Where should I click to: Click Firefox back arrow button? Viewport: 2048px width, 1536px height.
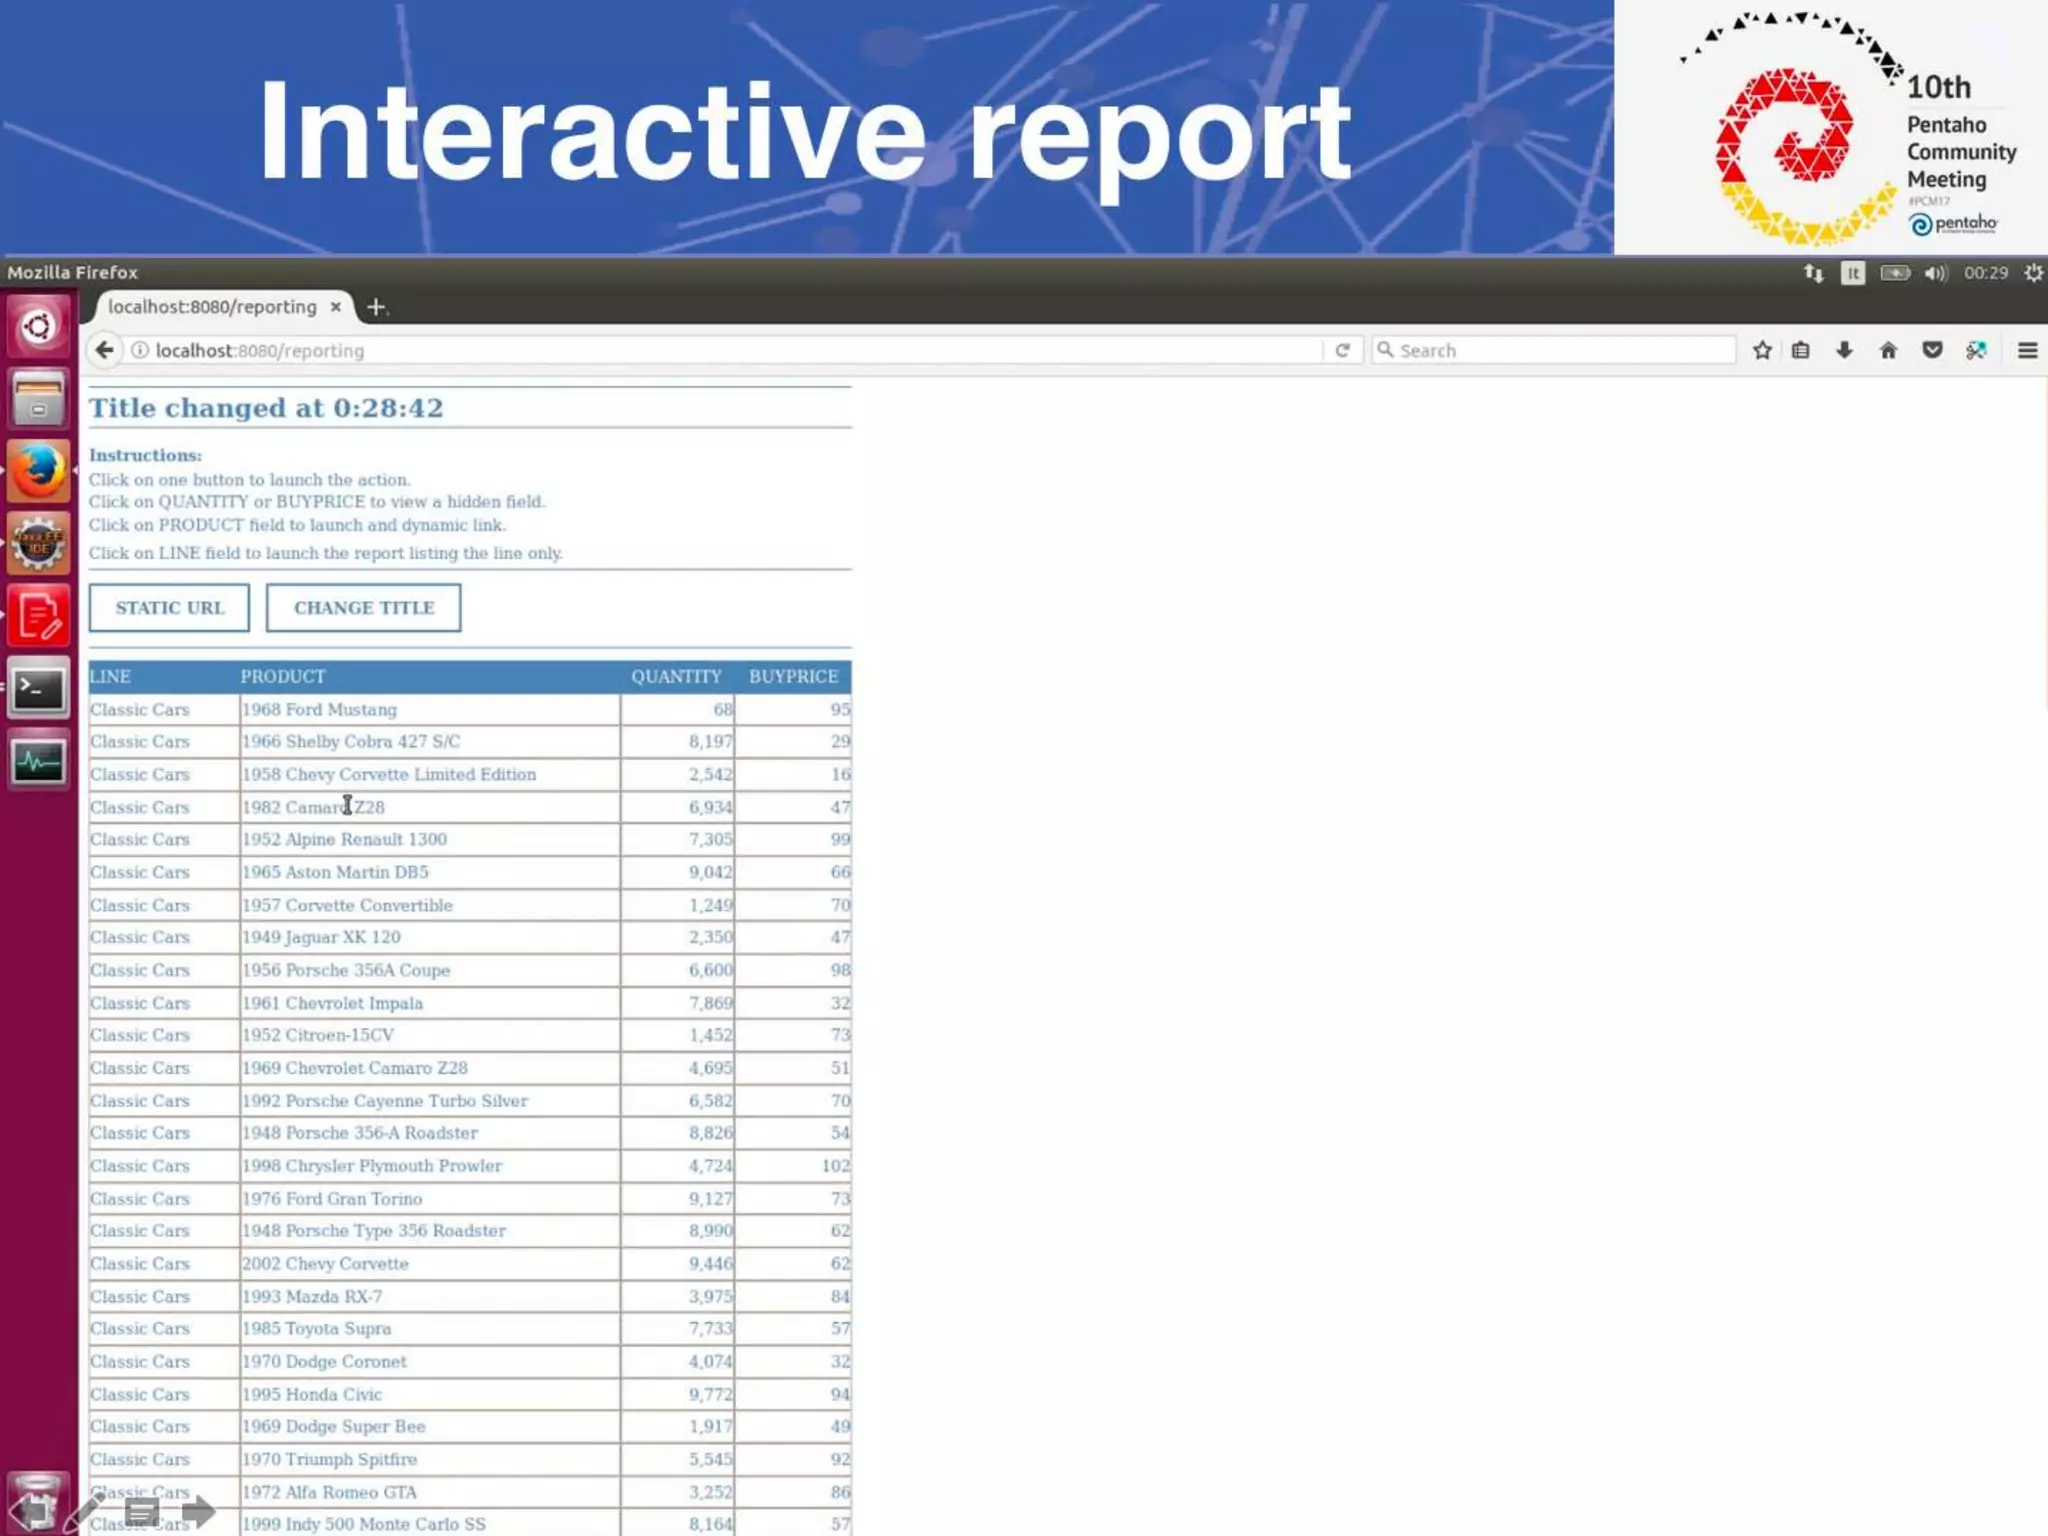(x=104, y=350)
